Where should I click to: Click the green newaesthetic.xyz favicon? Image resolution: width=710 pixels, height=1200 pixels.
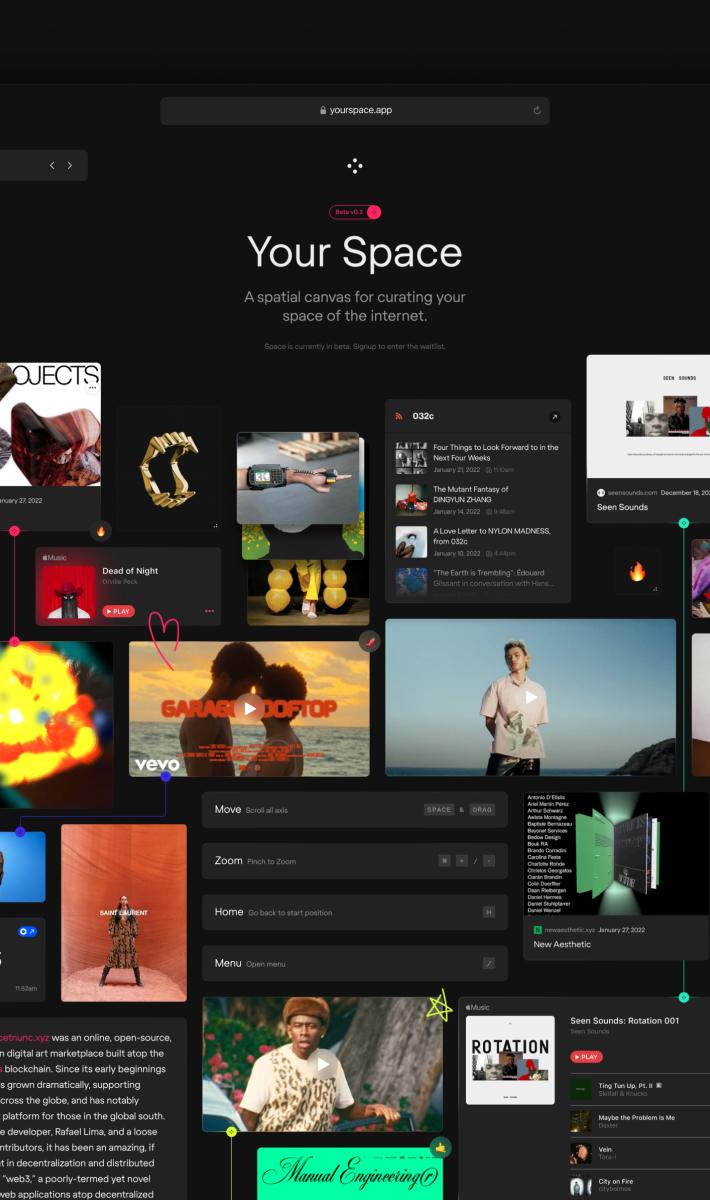[x=538, y=930]
